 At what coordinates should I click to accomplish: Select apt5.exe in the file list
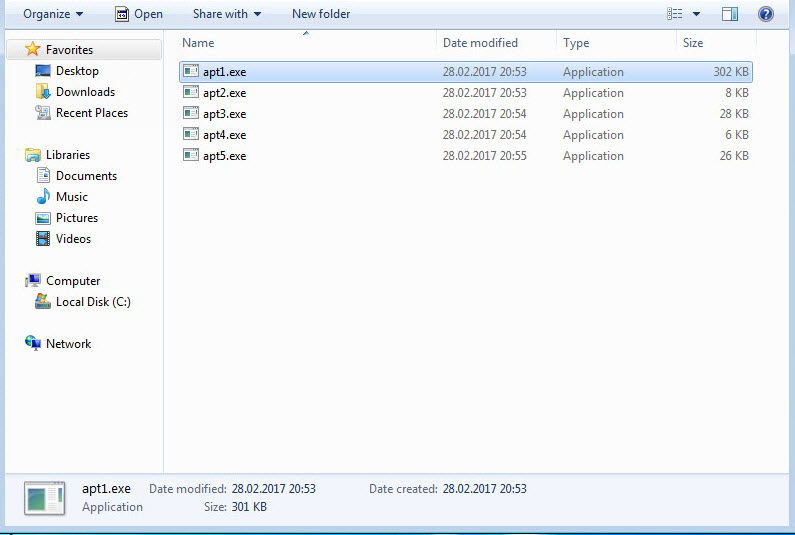coord(224,156)
